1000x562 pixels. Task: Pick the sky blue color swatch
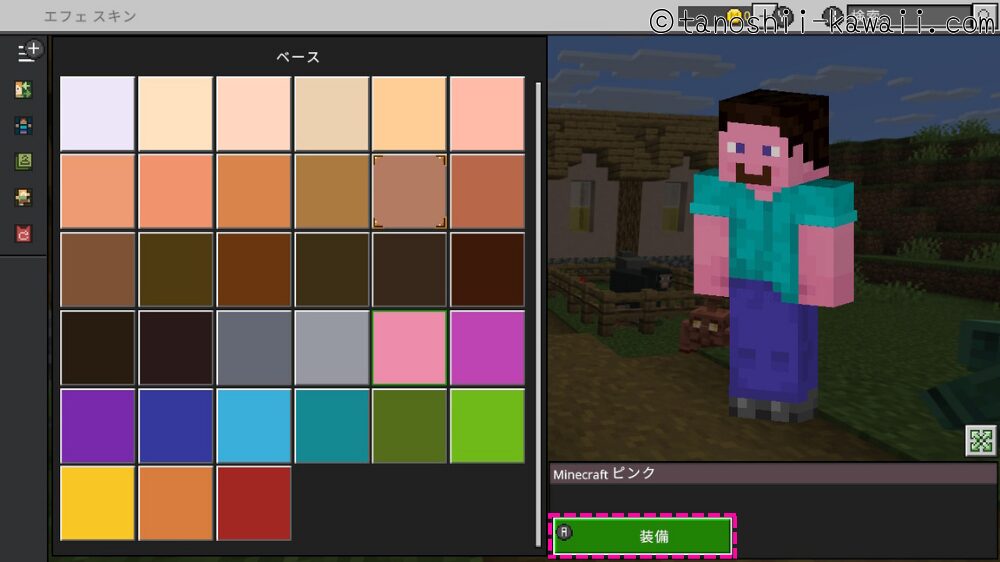(253, 425)
